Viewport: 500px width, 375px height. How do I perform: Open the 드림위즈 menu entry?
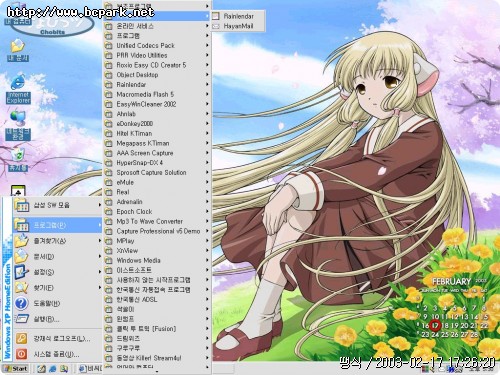[157, 338]
